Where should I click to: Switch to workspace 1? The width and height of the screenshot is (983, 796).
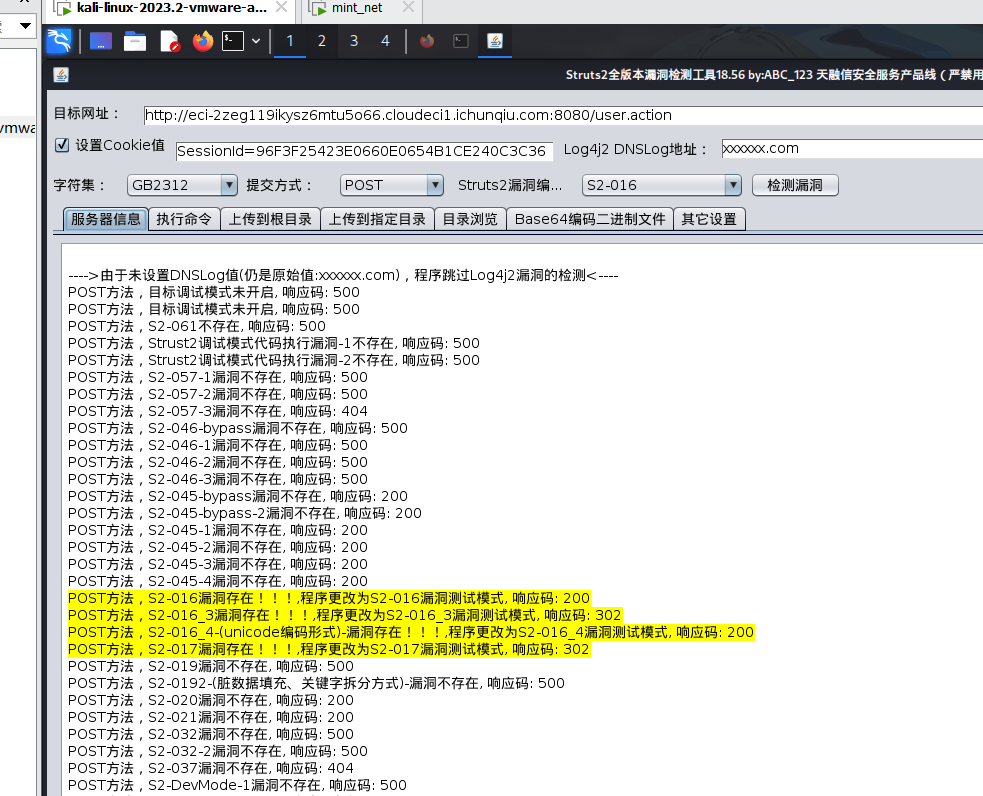coord(290,41)
